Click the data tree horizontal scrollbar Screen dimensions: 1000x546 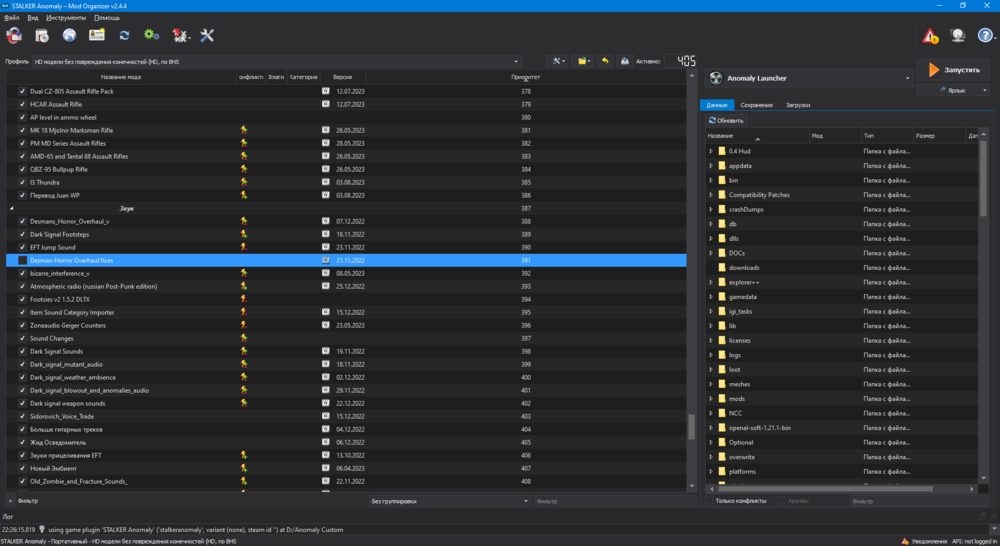pos(825,489)
